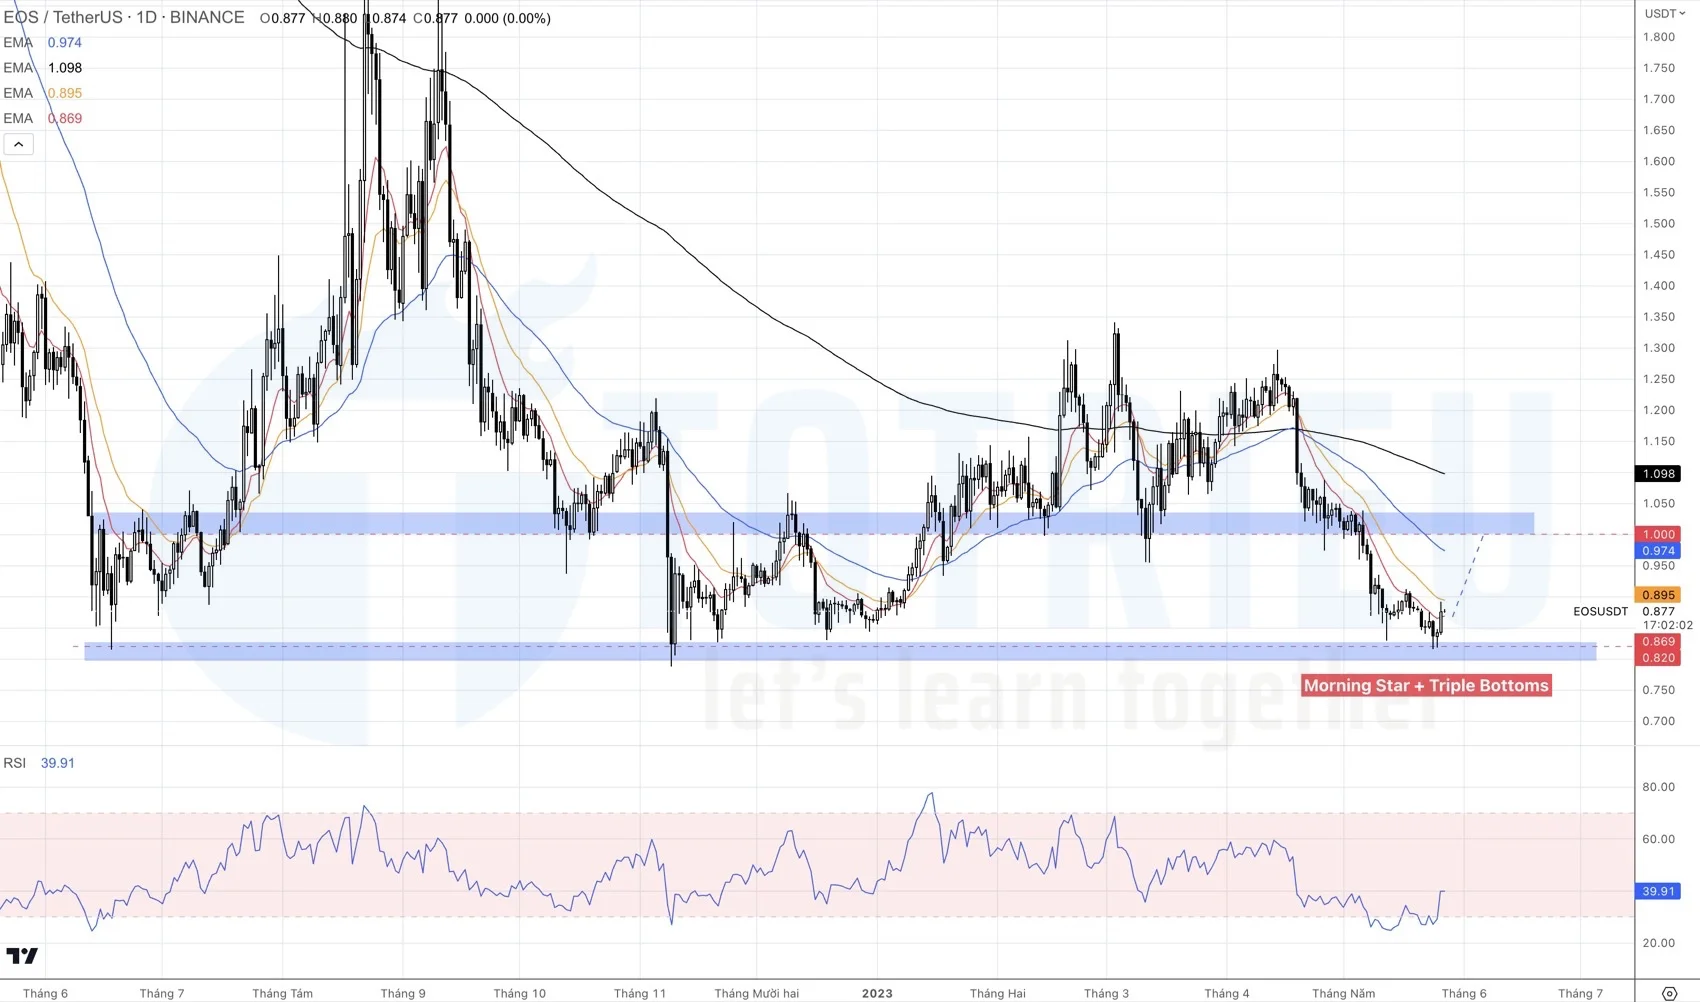Click the 1.800 price scale value
This screenshot has height=1002, width=1700.
(1659, 37)
